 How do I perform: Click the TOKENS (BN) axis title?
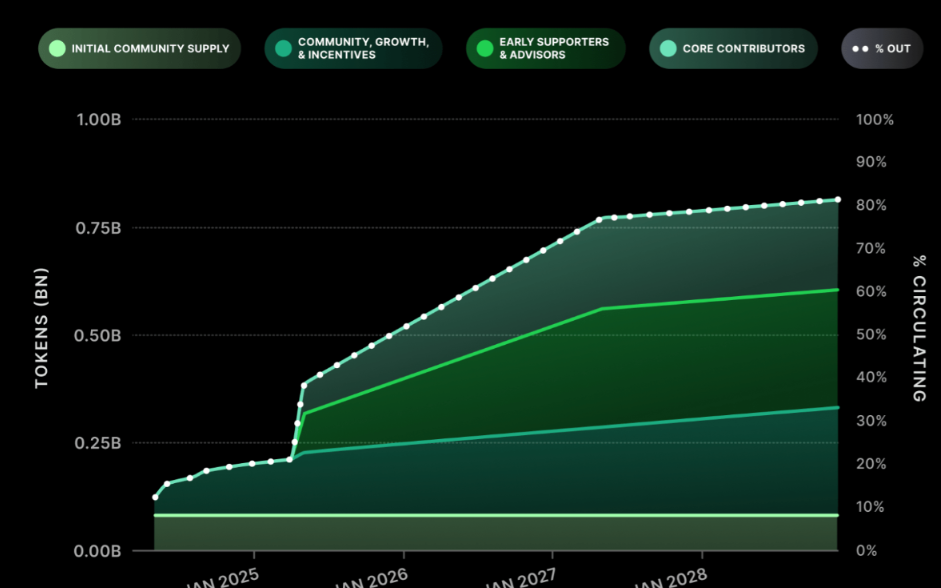[41, 328]
